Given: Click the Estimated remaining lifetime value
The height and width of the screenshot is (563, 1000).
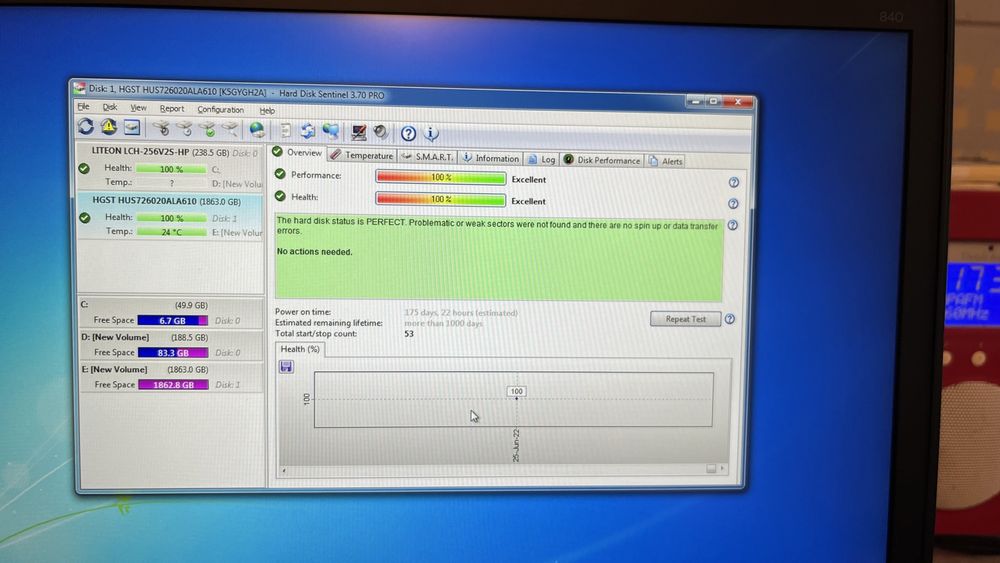Looking at the screenshot, I should tap(443, 323).
